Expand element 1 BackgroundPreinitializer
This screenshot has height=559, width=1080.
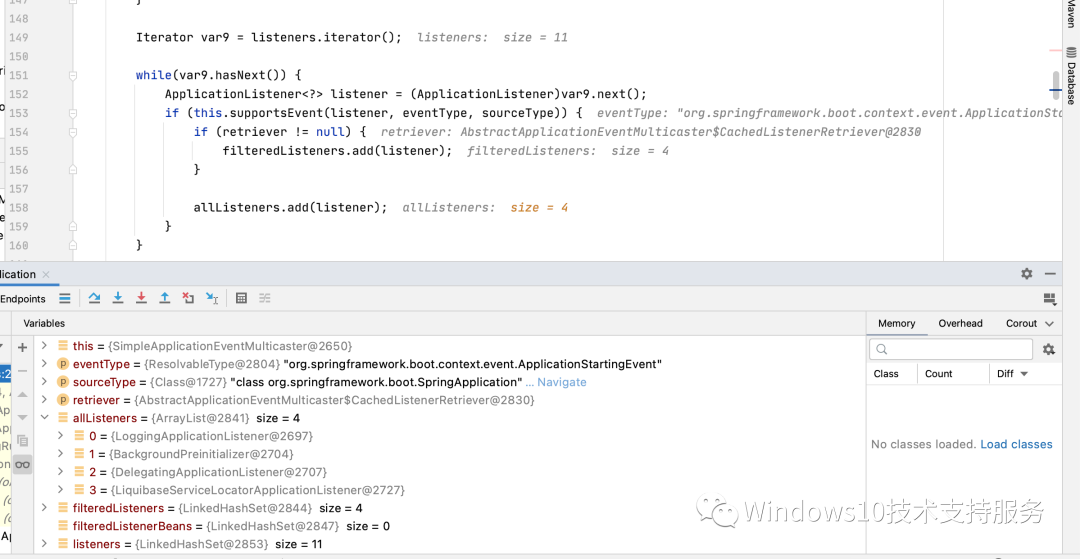(61, 454)
